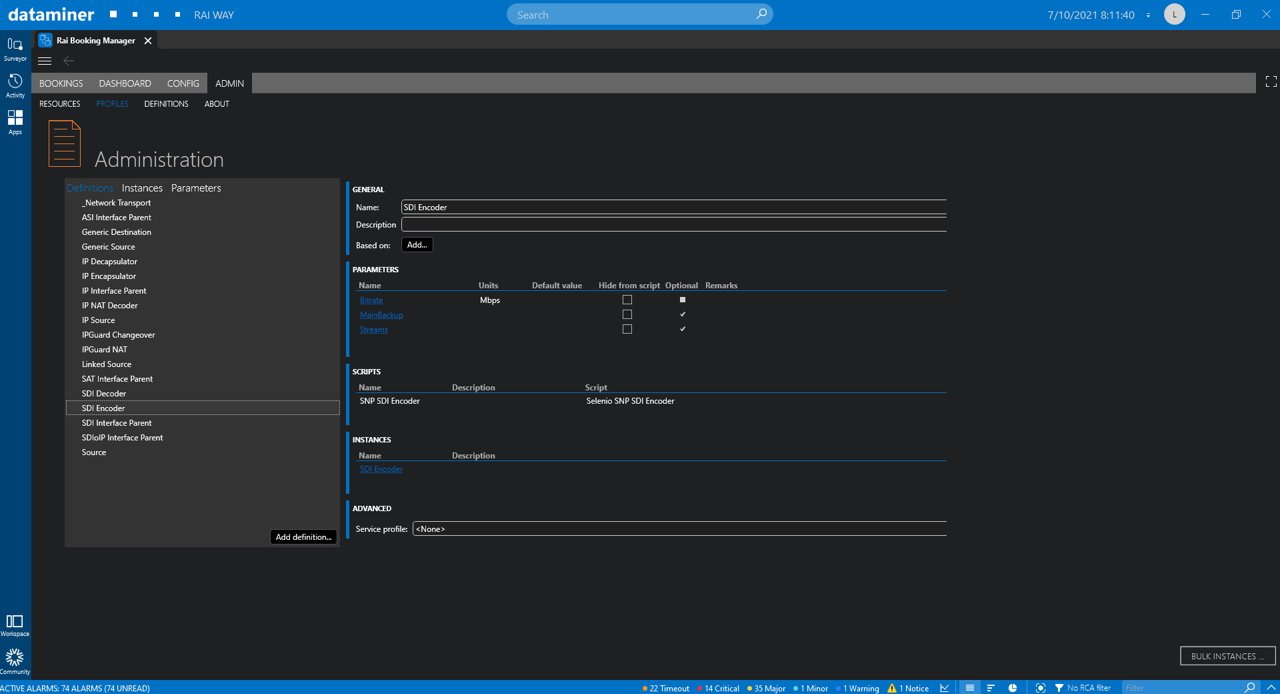
Task: Open the SDI Encoder instance link
Action: [x=381, y=469]
